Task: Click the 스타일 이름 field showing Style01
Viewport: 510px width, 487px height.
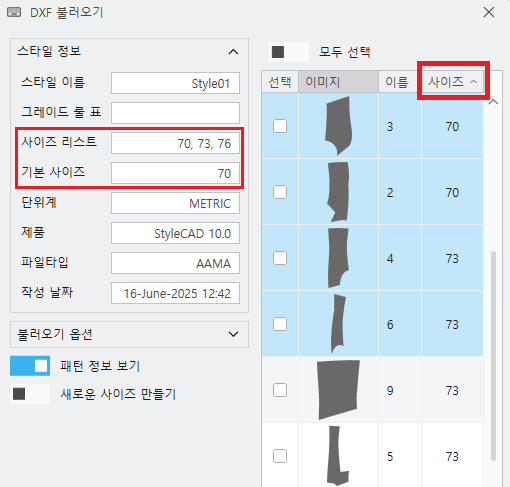Action: click(x=175, y=83)
